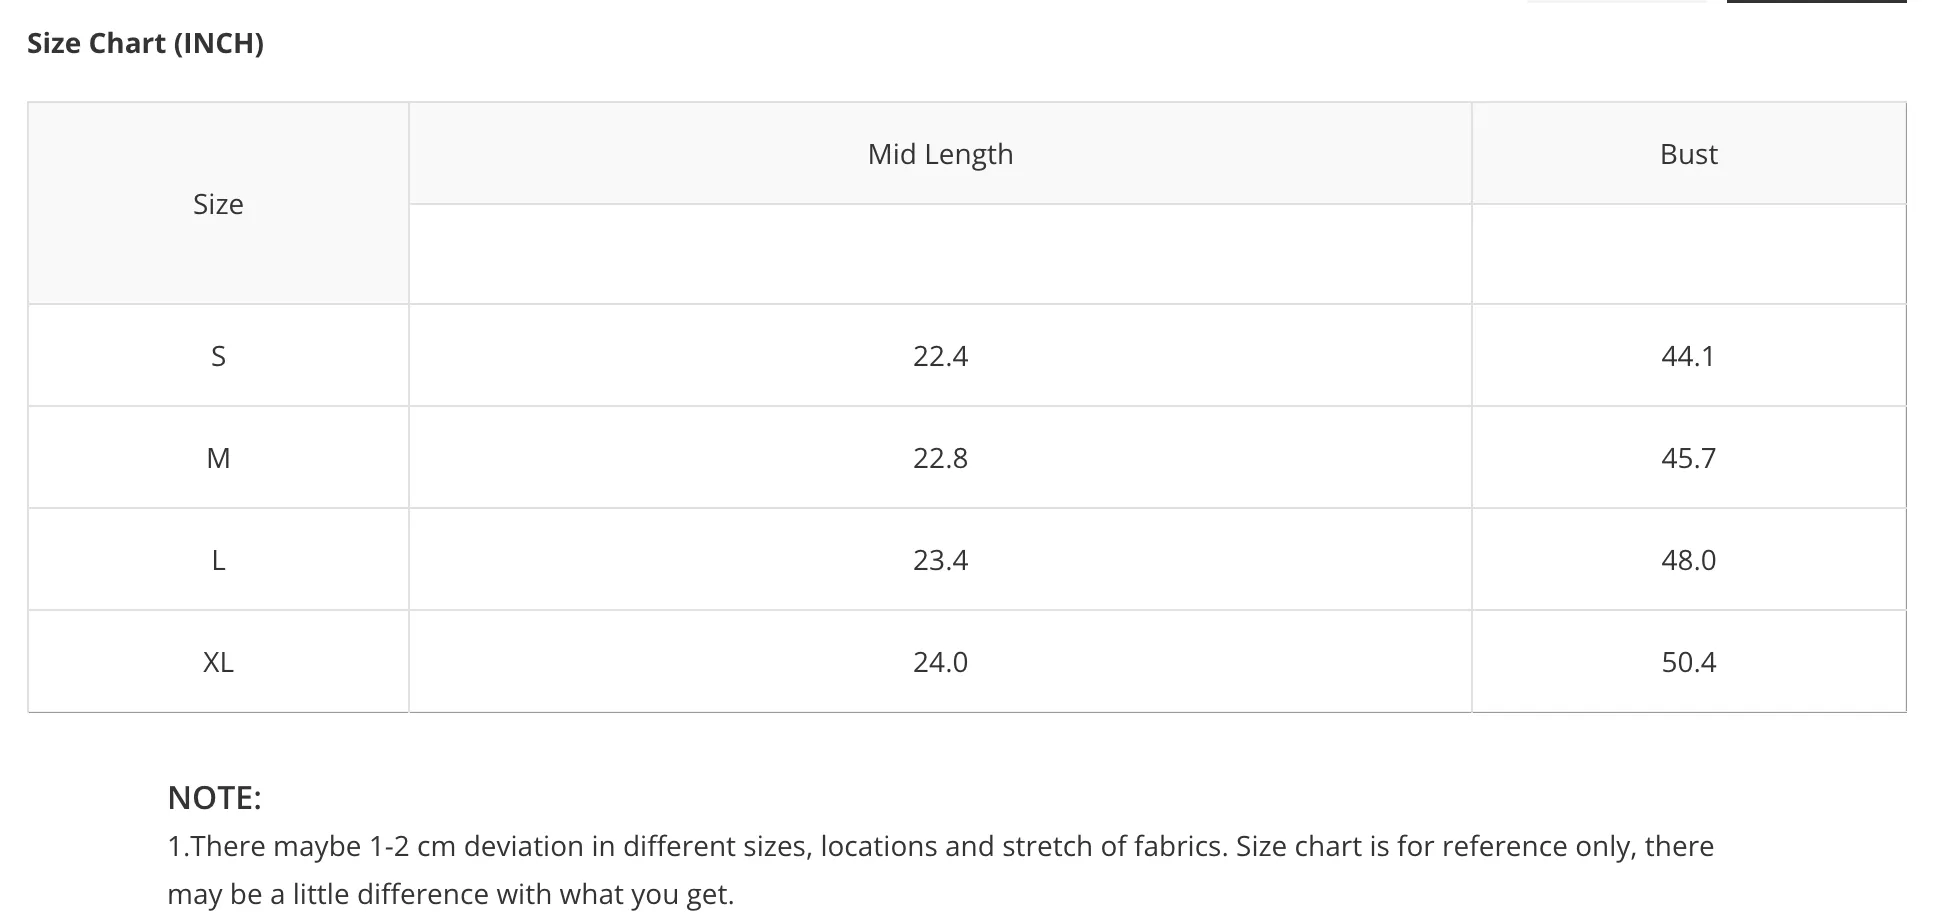Click the empty cell below Mid Length
The width and height of the screenshot is (1948, 922).
pyautogui.click(x=940, y=254)
